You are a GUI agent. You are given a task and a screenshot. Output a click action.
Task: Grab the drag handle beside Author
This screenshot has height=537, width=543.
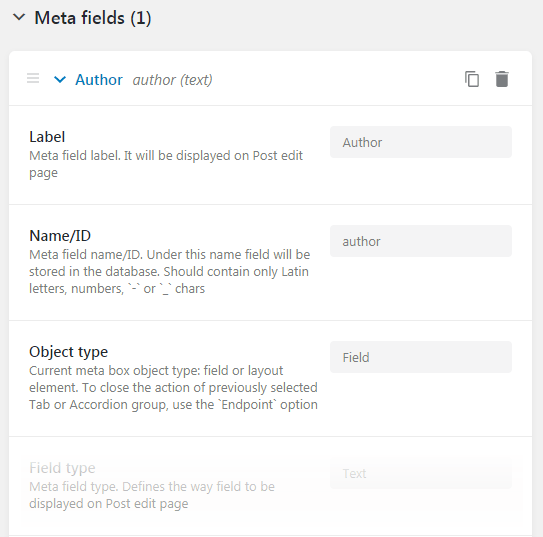[x=33, y=78]
